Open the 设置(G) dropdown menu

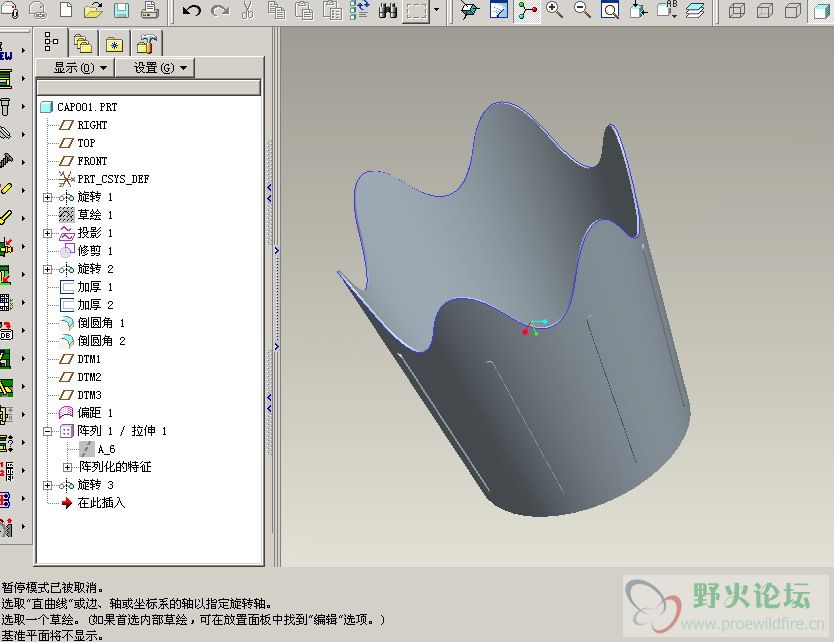tap(155, 68)
